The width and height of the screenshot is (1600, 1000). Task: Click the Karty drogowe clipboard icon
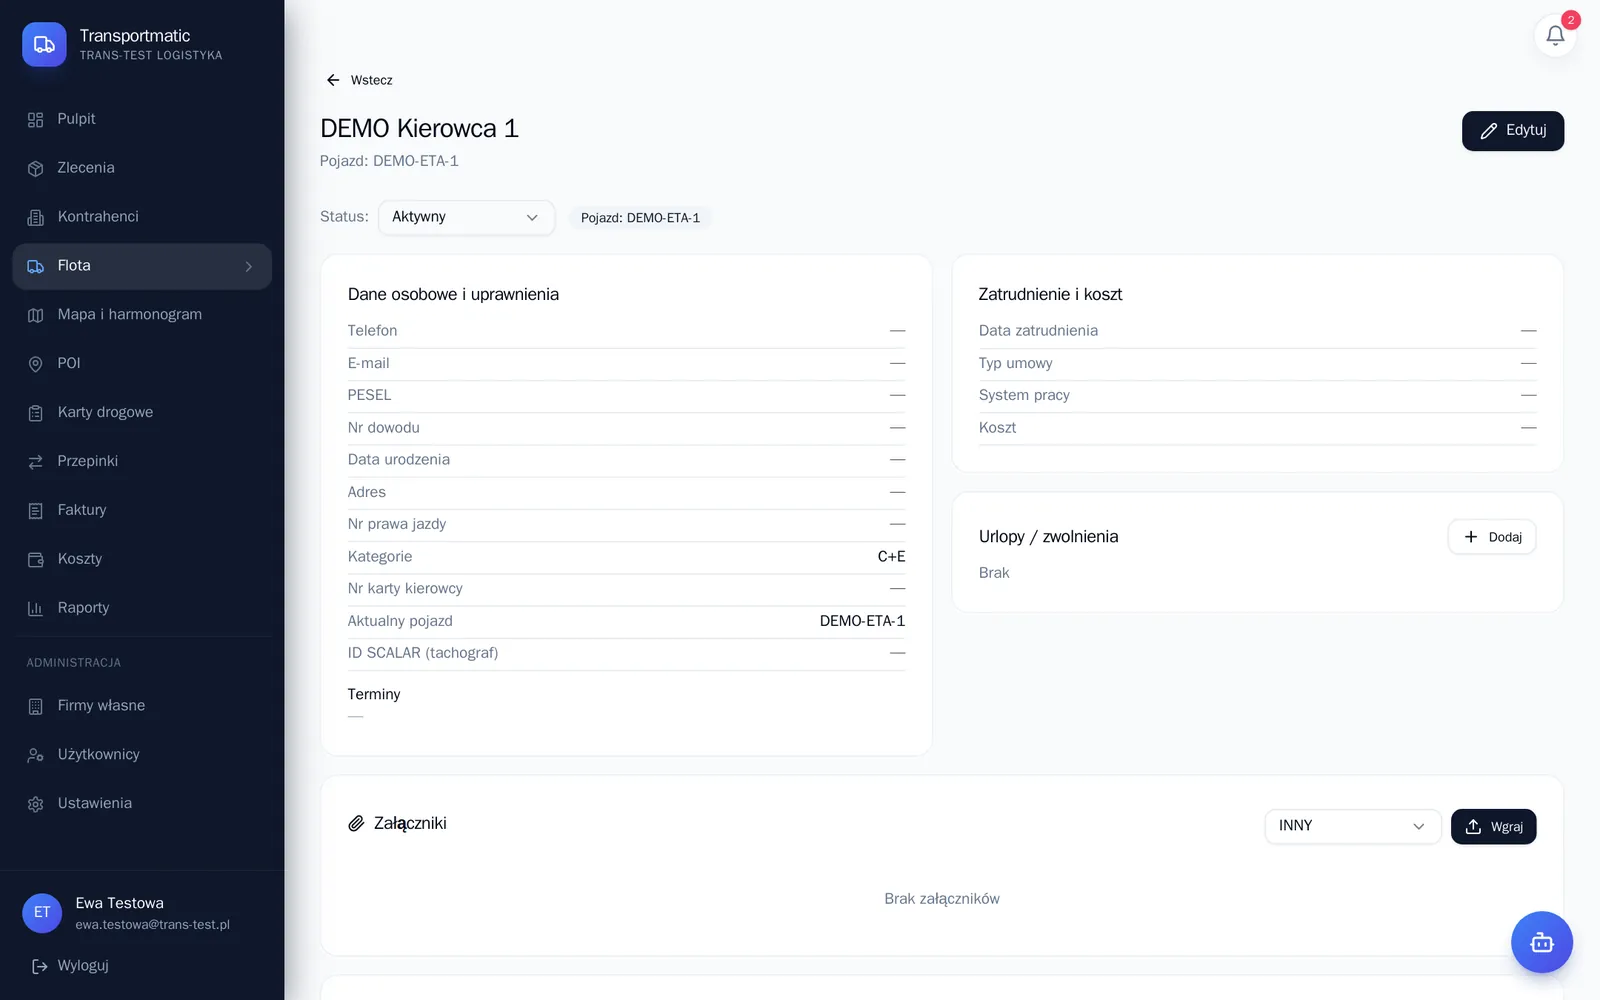coord(36,413)
